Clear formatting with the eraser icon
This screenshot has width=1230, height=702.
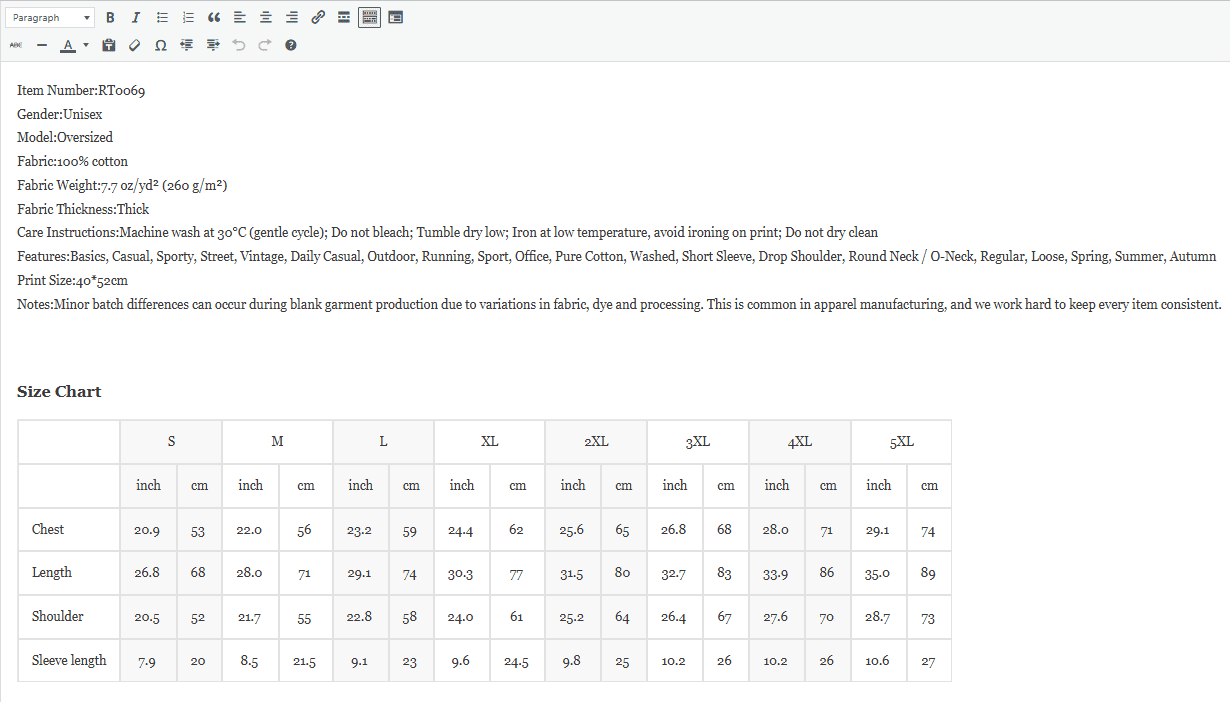point(135,45)
